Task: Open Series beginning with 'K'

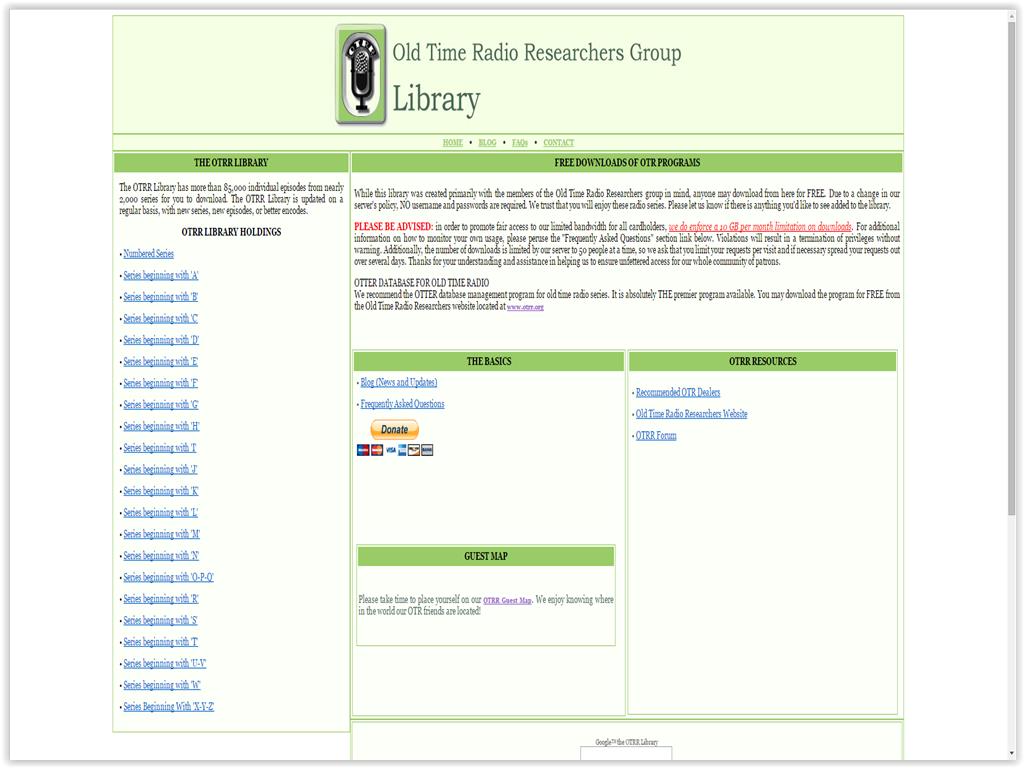Action: click(x=161, y=490)
